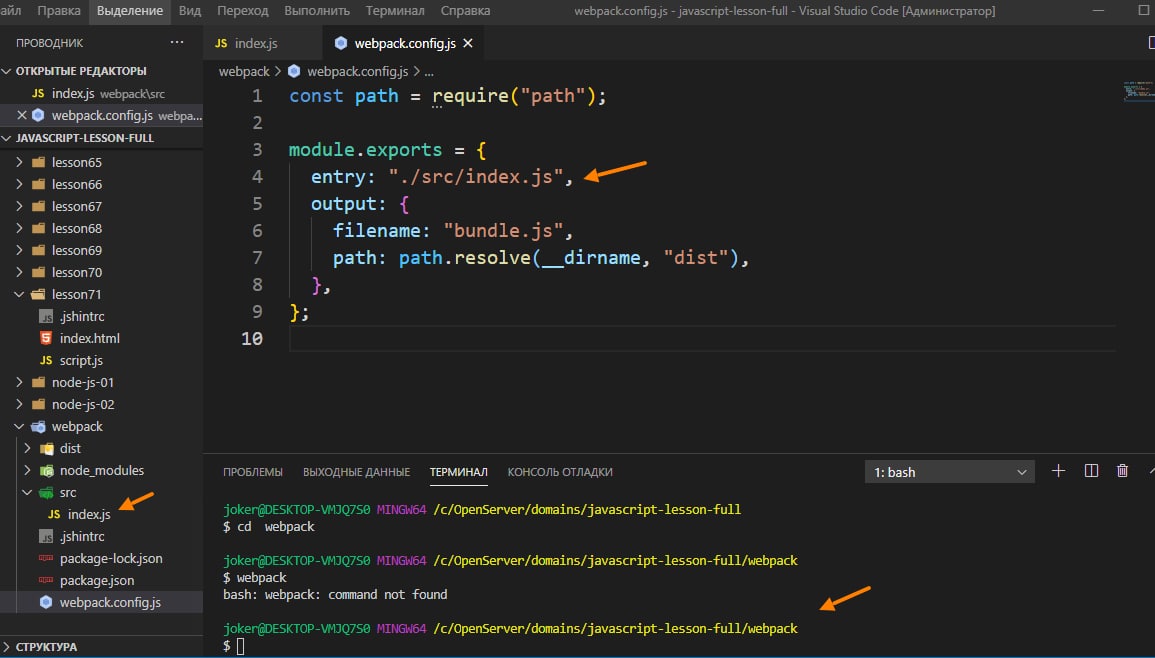Screen dimensions: 1155x658
Task: Switch to ТЕРМИНАЛ panel tab
Action: [458, 472]
